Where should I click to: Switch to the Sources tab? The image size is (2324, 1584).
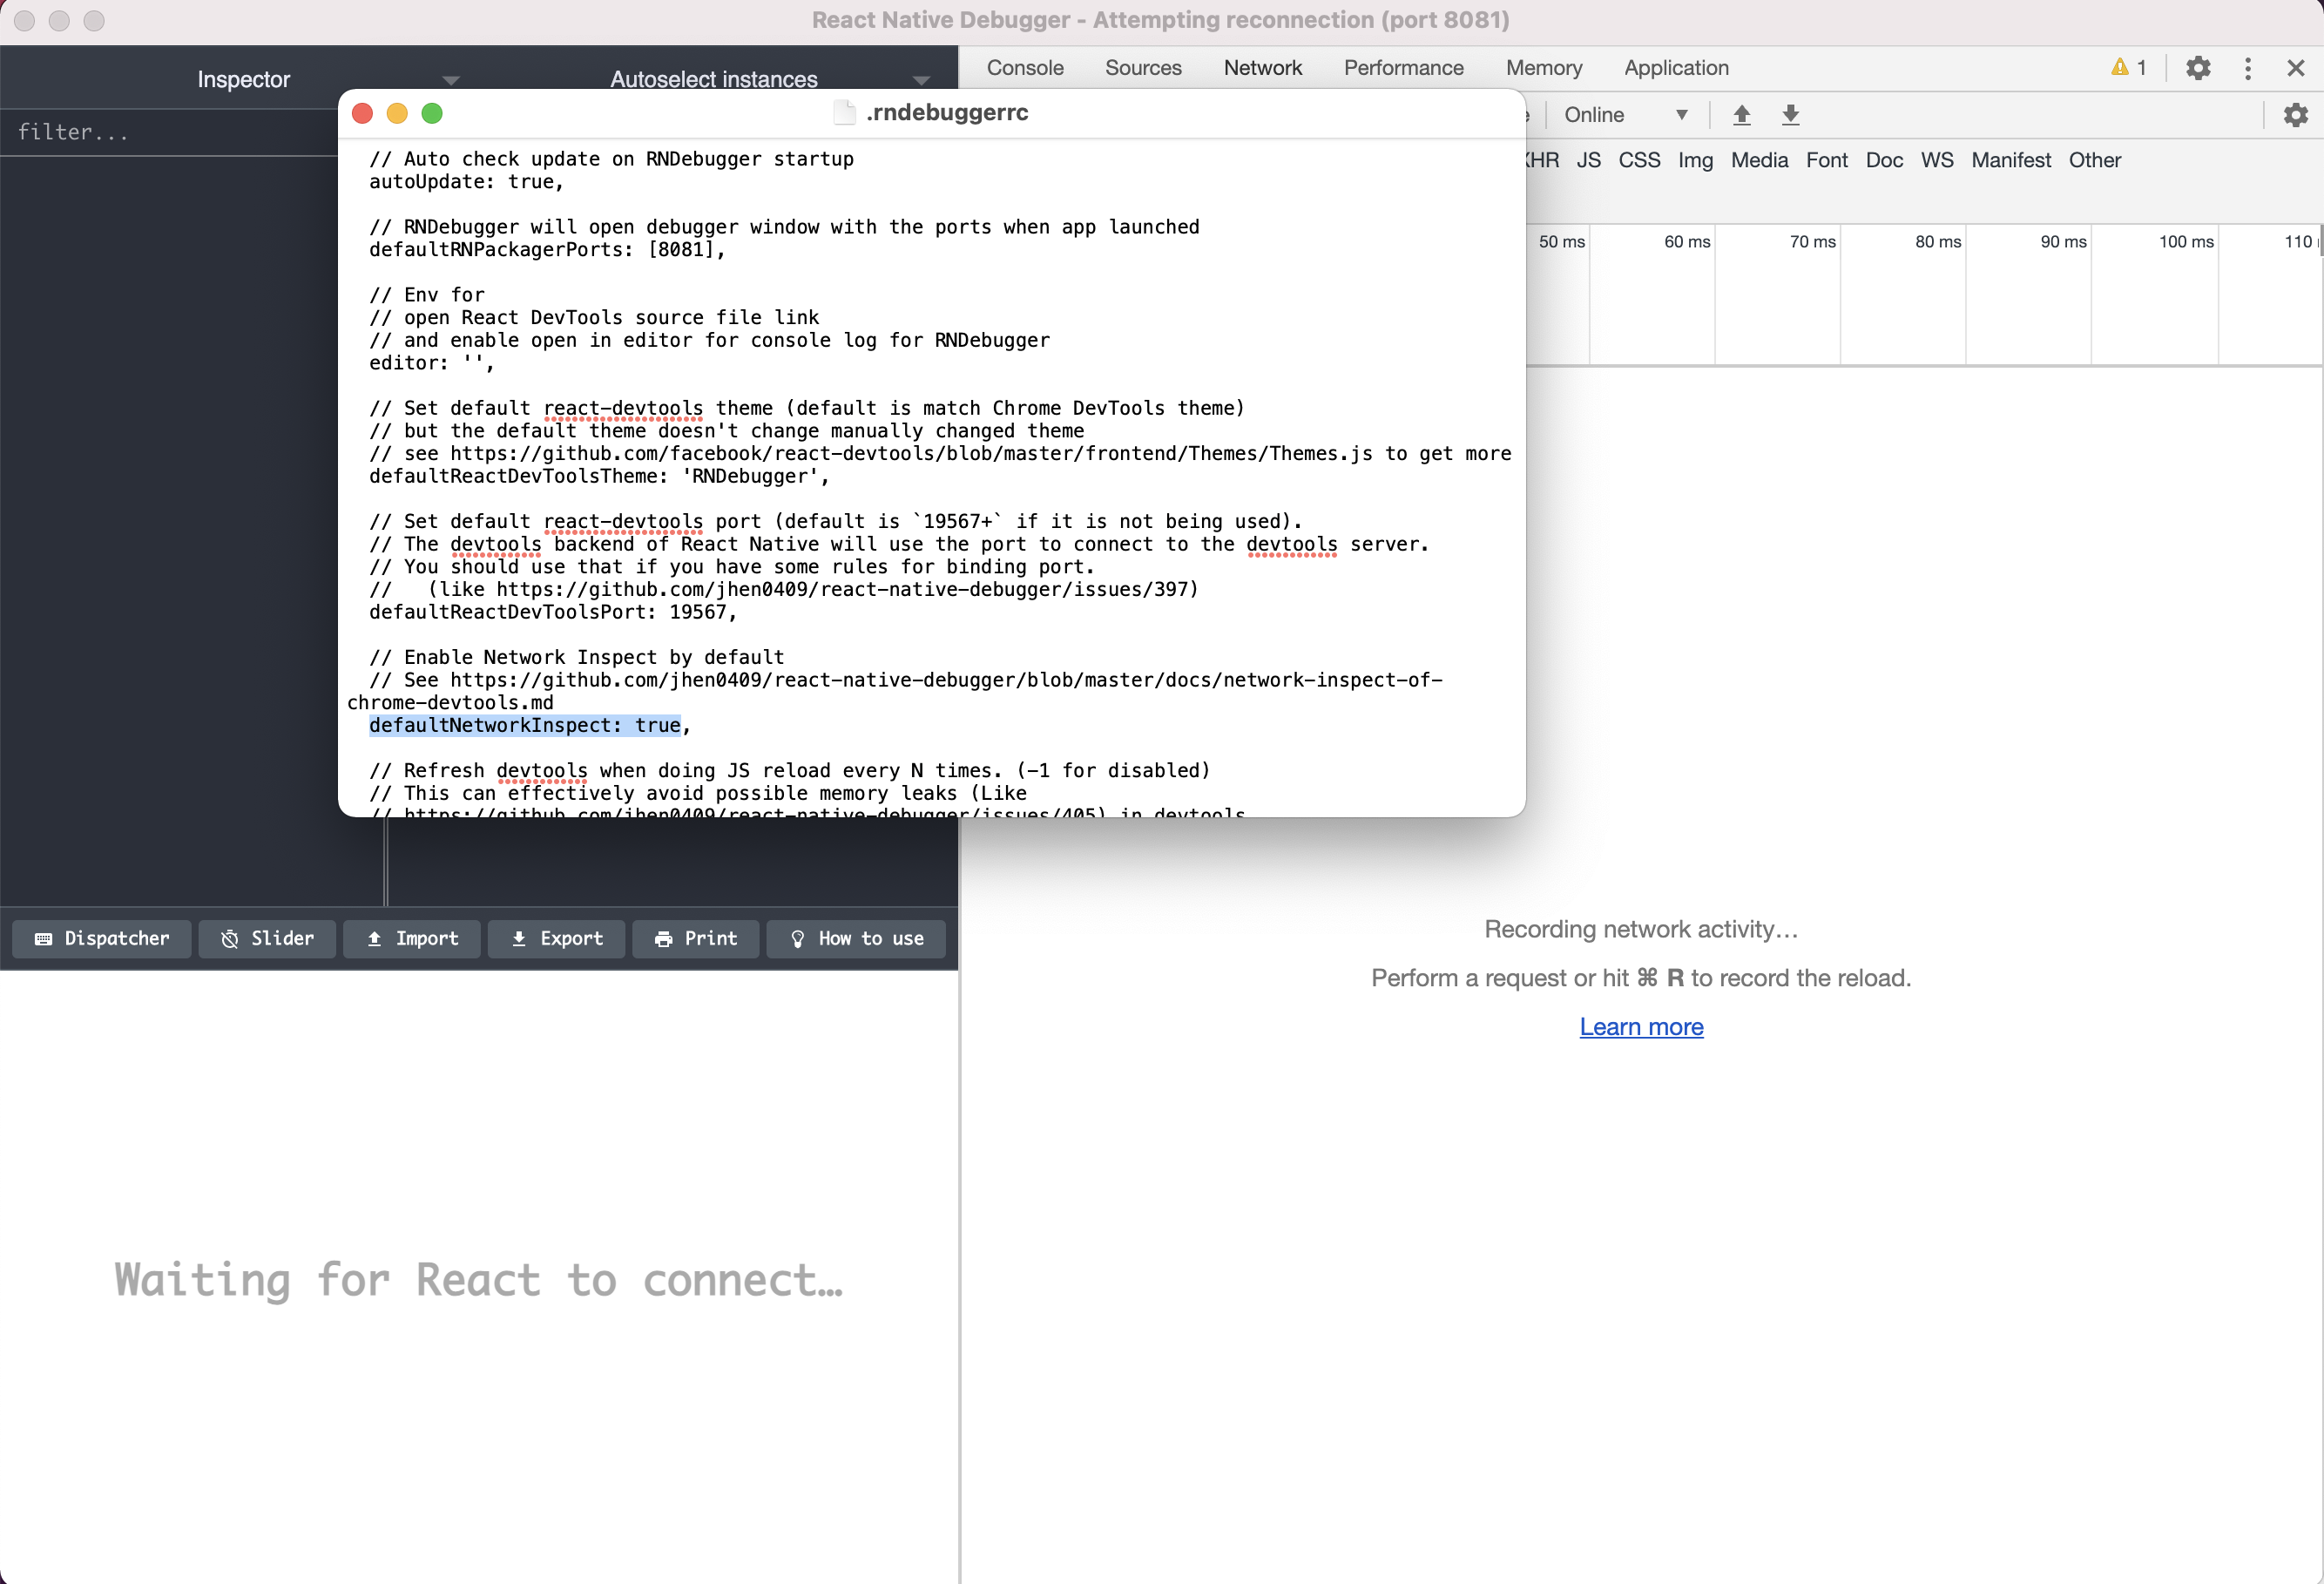pyautogui.click(x=1143, y=68)
